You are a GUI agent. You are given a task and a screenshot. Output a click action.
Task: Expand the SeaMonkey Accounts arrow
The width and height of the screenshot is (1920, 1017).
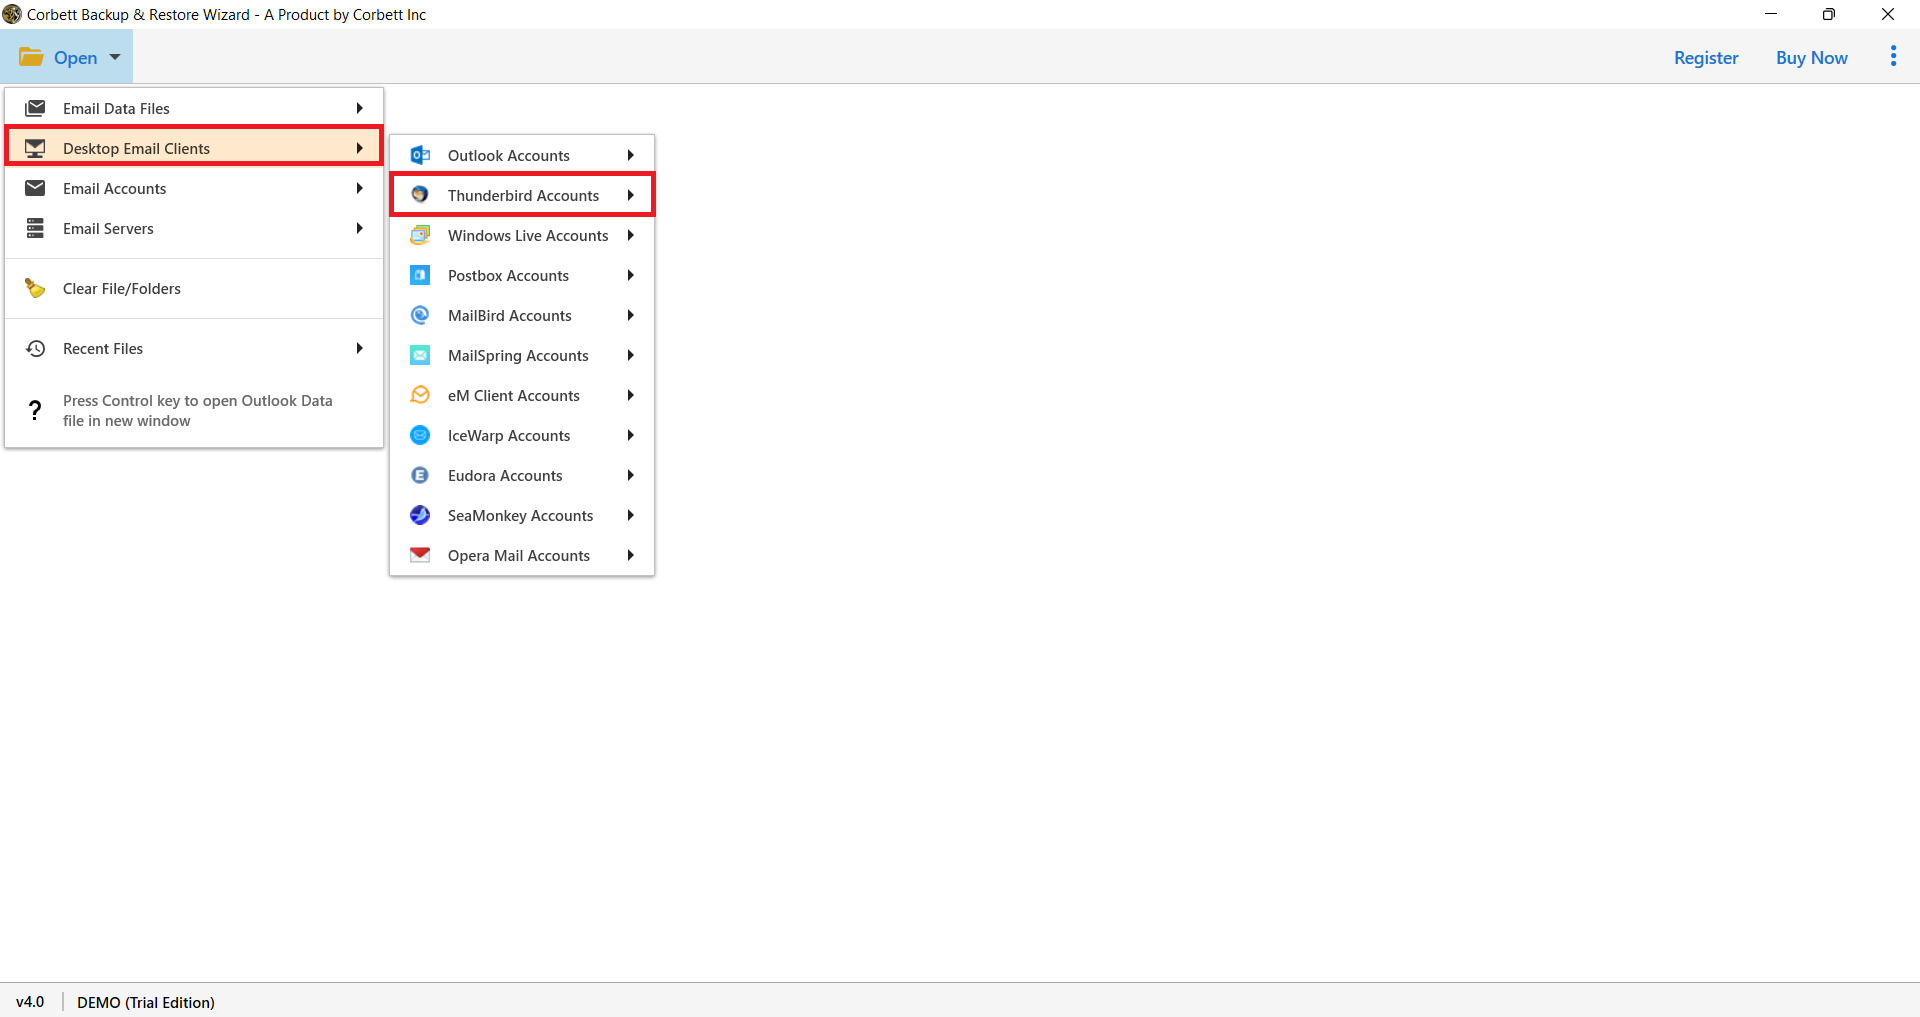pyautogui.click(x=630, y=515)
